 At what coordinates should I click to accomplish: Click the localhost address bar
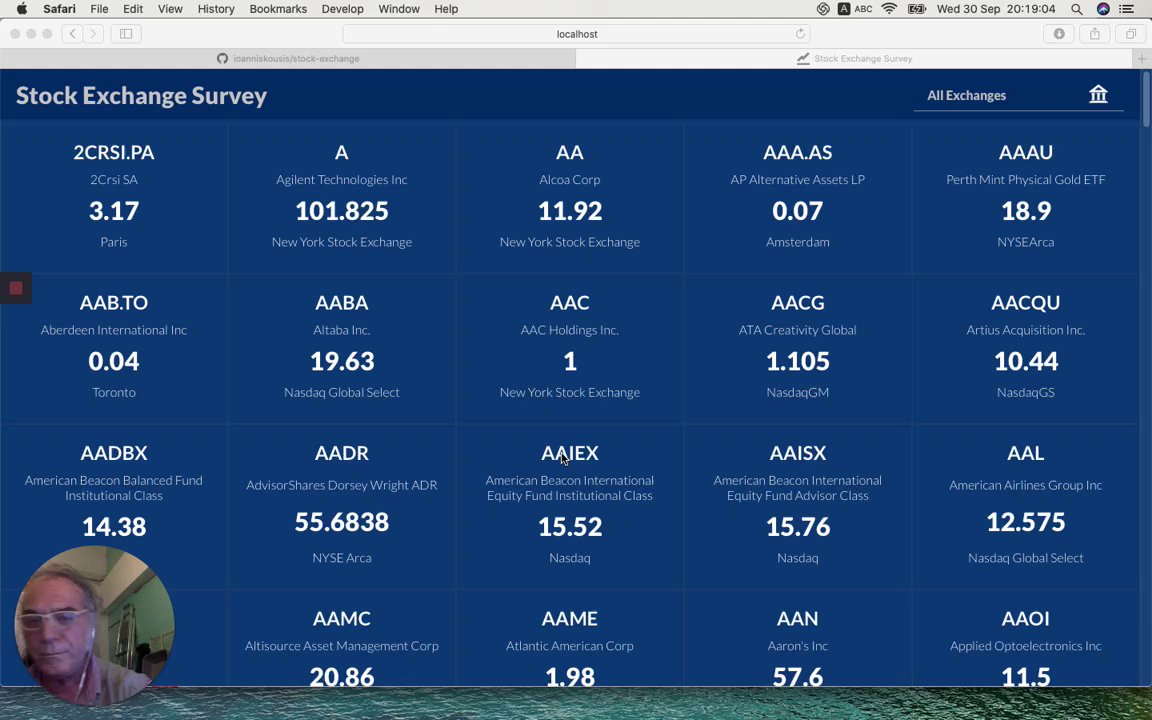pyautogui.click(x=577, y=34)
